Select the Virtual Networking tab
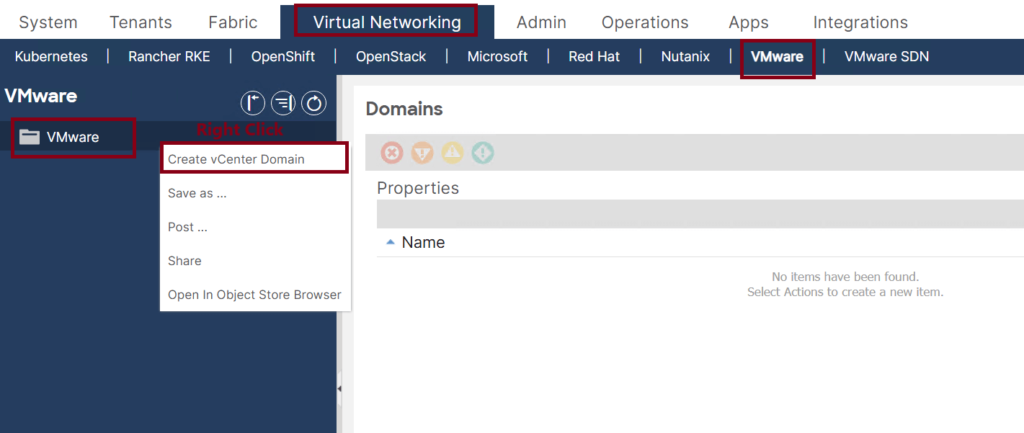Image resolution: width=1024 pixels, height=433 pixels. (x=387, y=22)
